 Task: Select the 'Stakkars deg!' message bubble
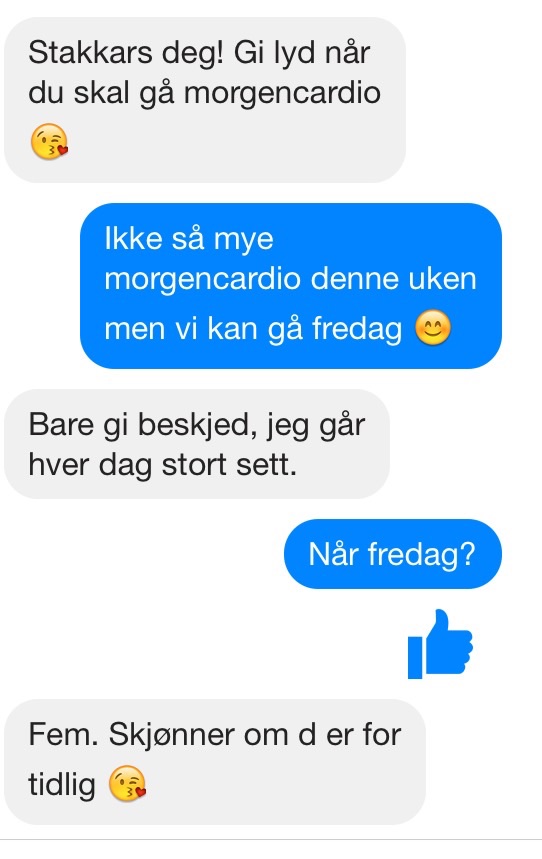(205, 100)
